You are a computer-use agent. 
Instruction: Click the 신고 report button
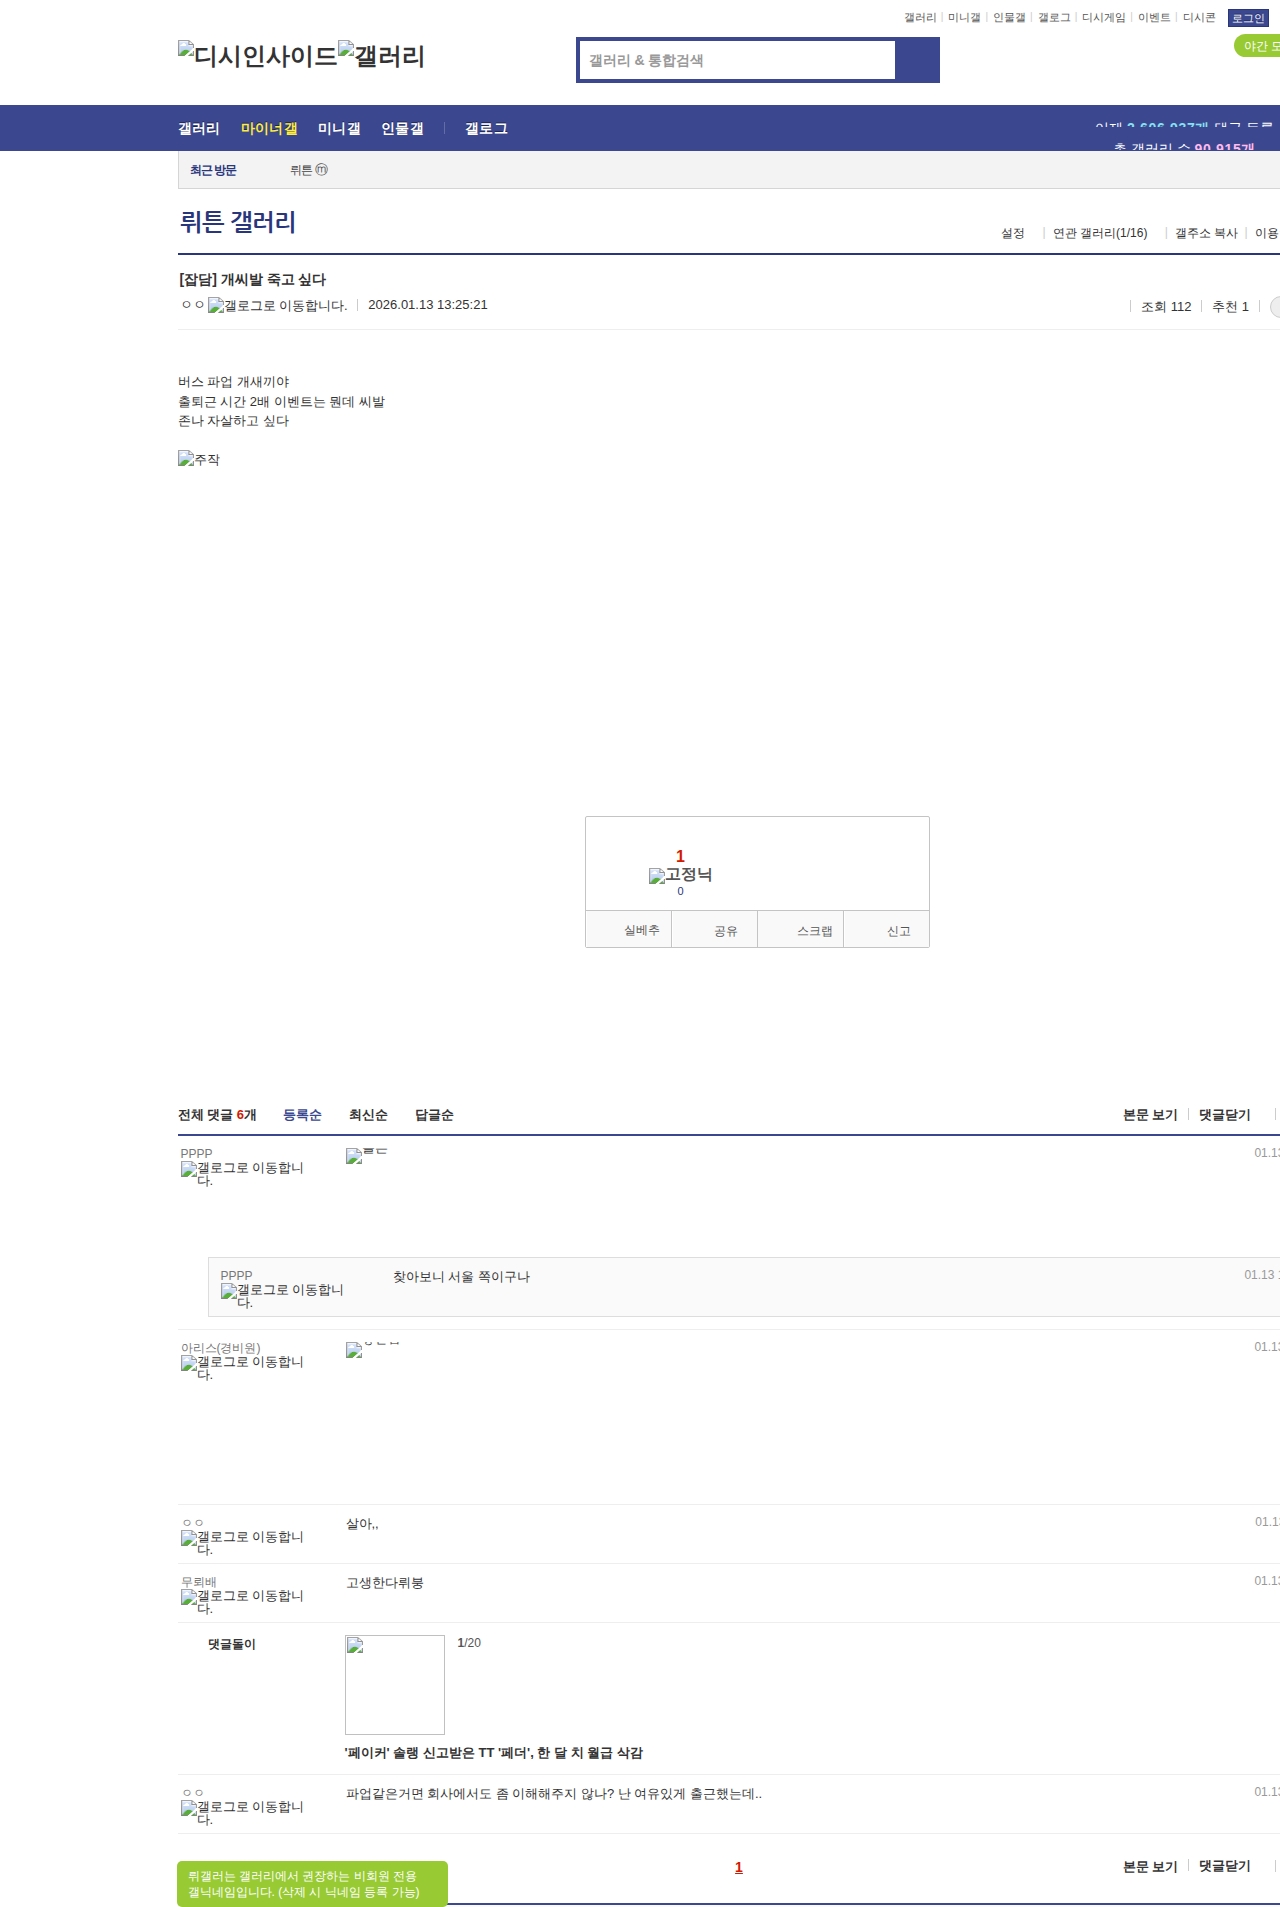[x=898, y=931]
